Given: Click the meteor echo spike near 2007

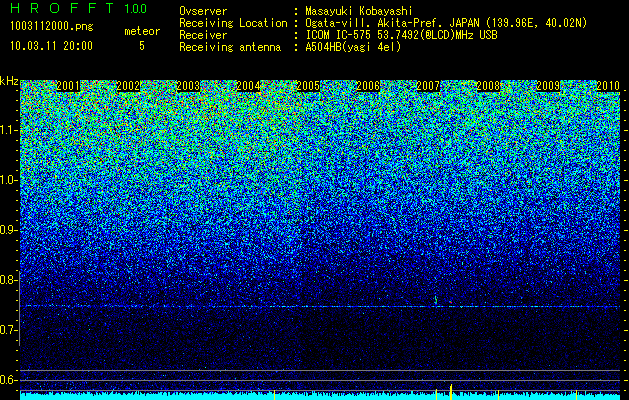Looking at the screenshot, I should tap(436, 300).
